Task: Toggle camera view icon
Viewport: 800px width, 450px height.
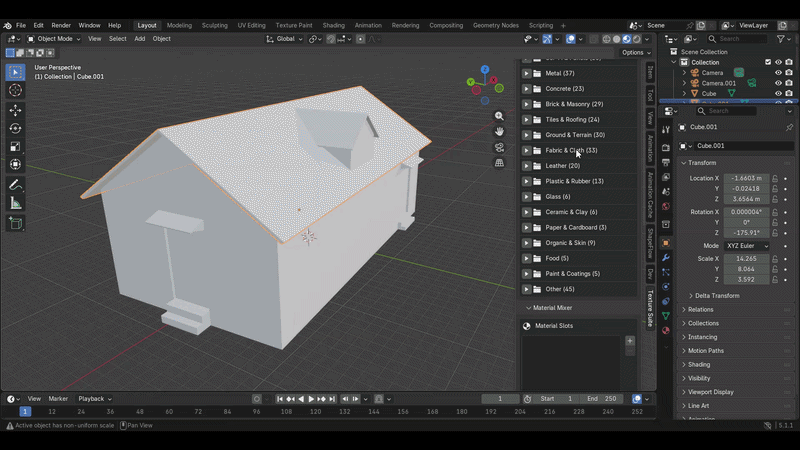Action: click(499, 147)
